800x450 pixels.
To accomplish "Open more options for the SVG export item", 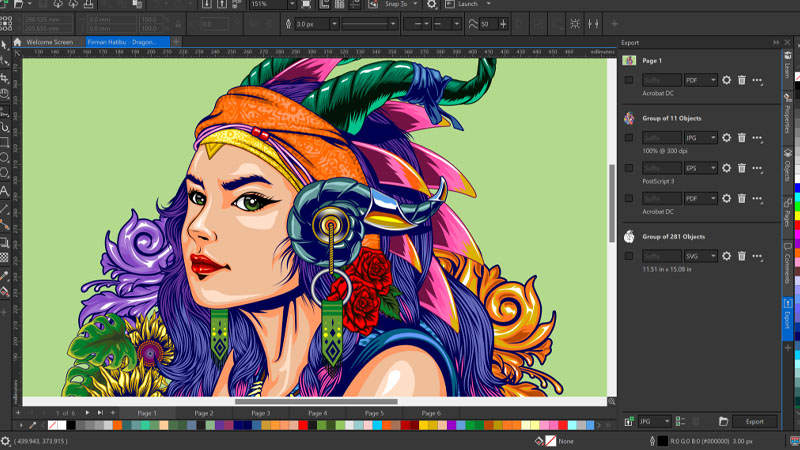I will [x=757, y=256].
